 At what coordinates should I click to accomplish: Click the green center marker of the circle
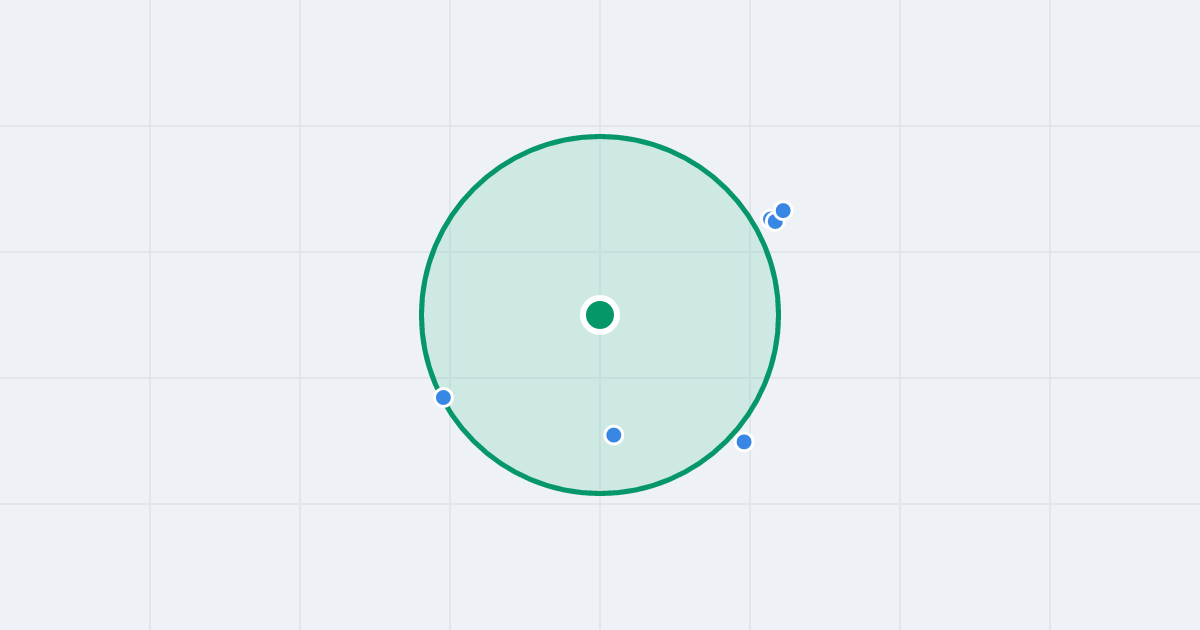(600, 315)
